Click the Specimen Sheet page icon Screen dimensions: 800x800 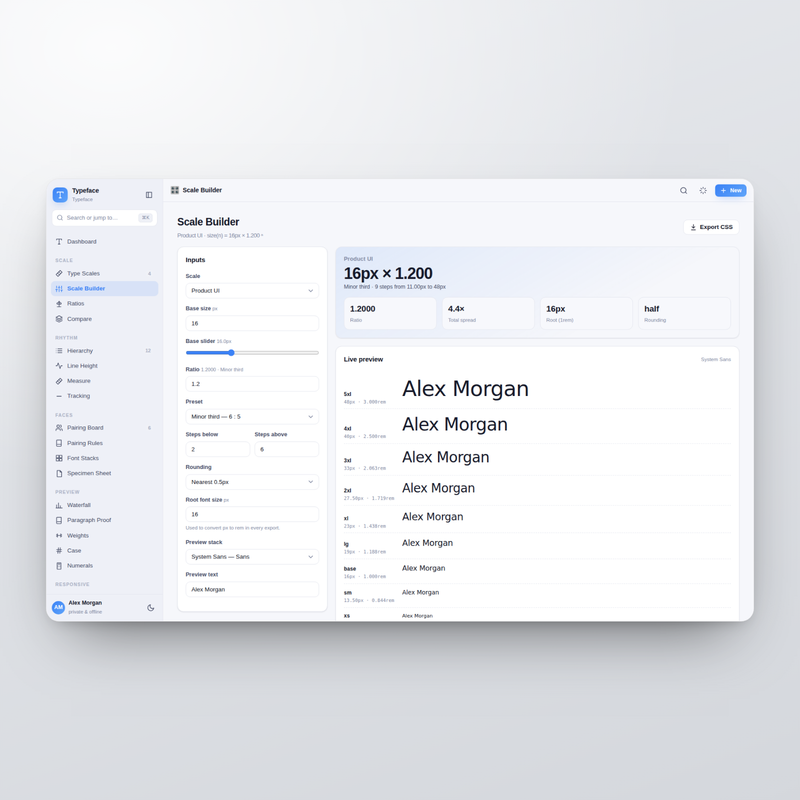click(x=59, y=473)
